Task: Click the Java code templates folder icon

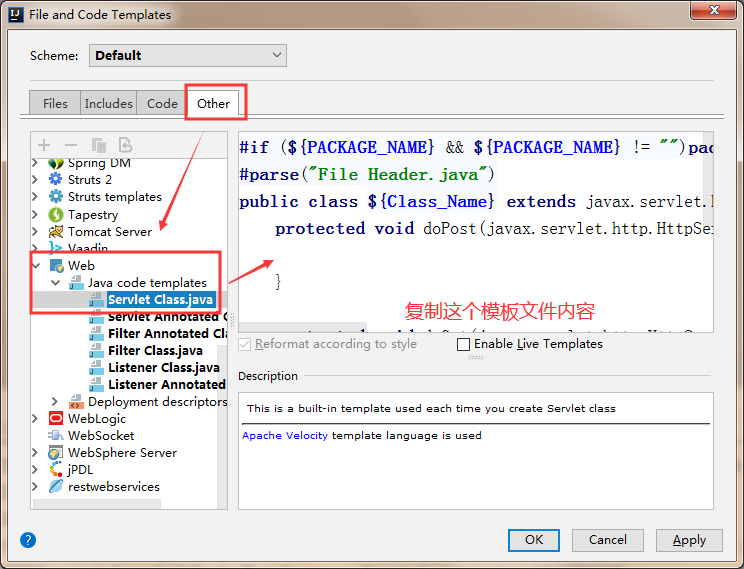Action: [x=76, y=283]
